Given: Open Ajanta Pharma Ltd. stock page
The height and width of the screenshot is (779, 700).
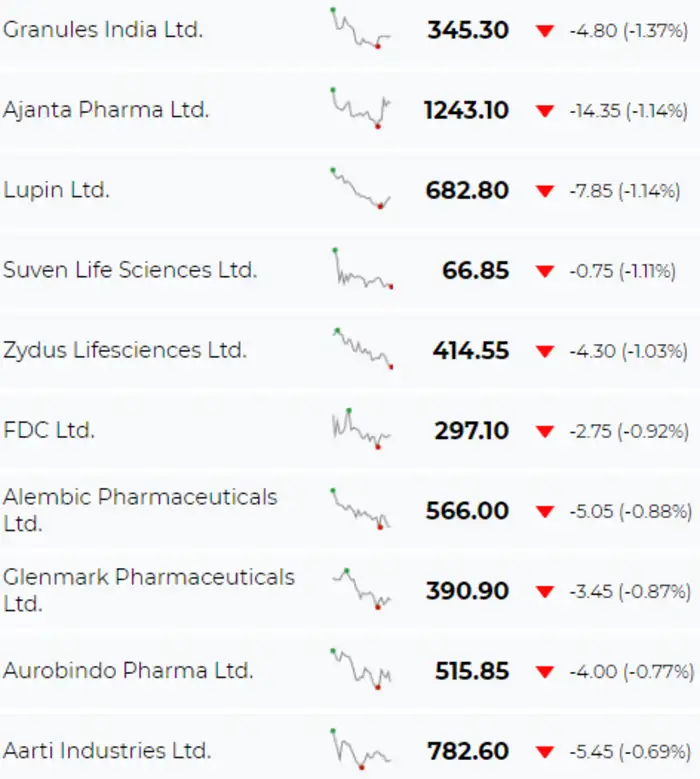Looking at the screenshot, I should (x=106, y=110).
